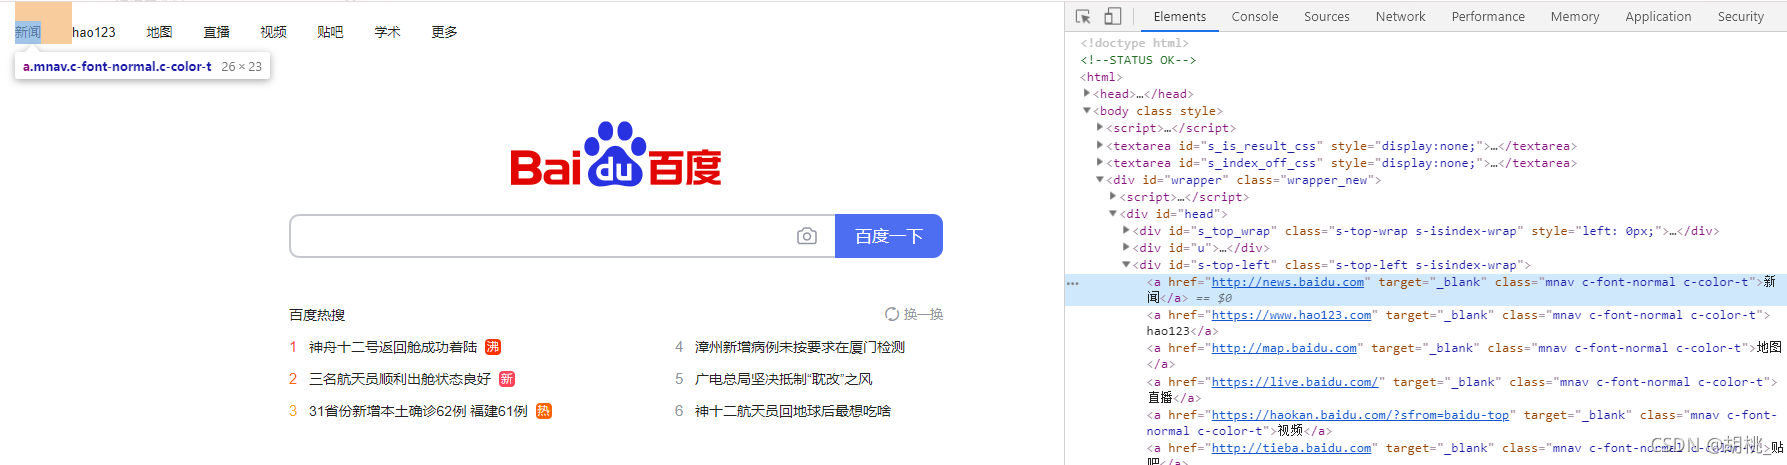
Task: Click the inspect element picker icon
Action: 1083,17
